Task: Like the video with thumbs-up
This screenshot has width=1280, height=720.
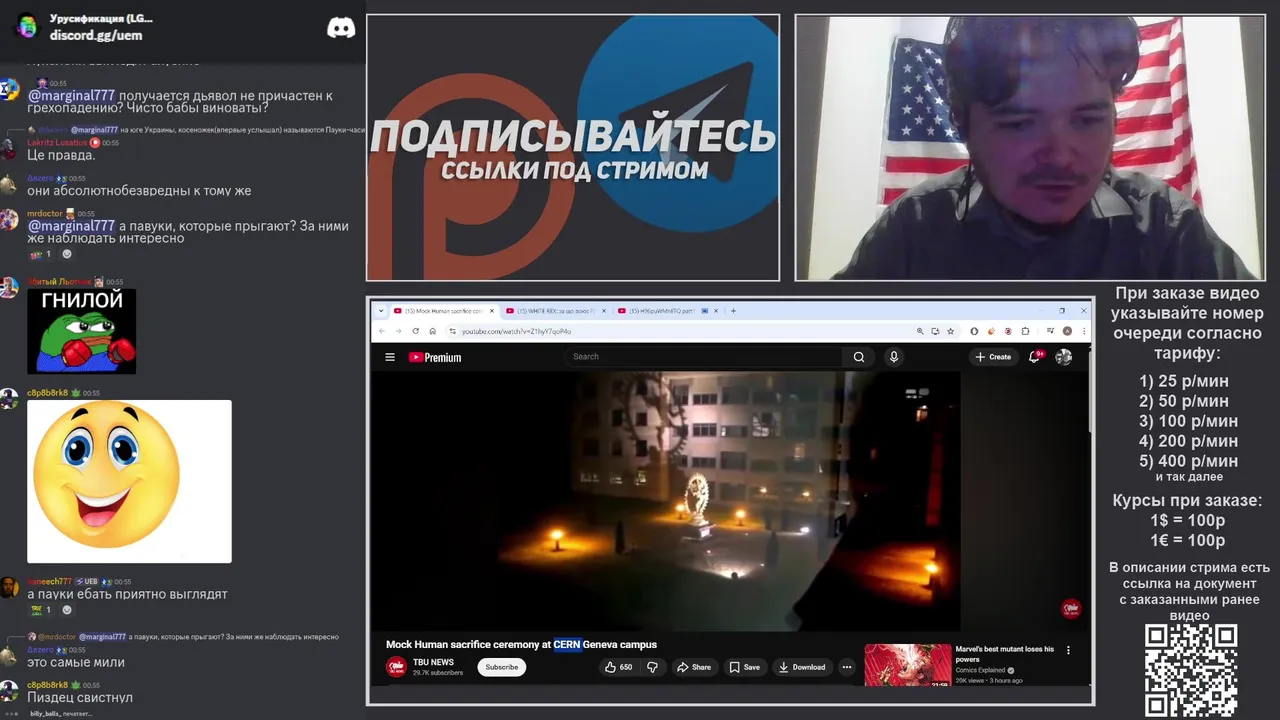Action: pos(618,667)
